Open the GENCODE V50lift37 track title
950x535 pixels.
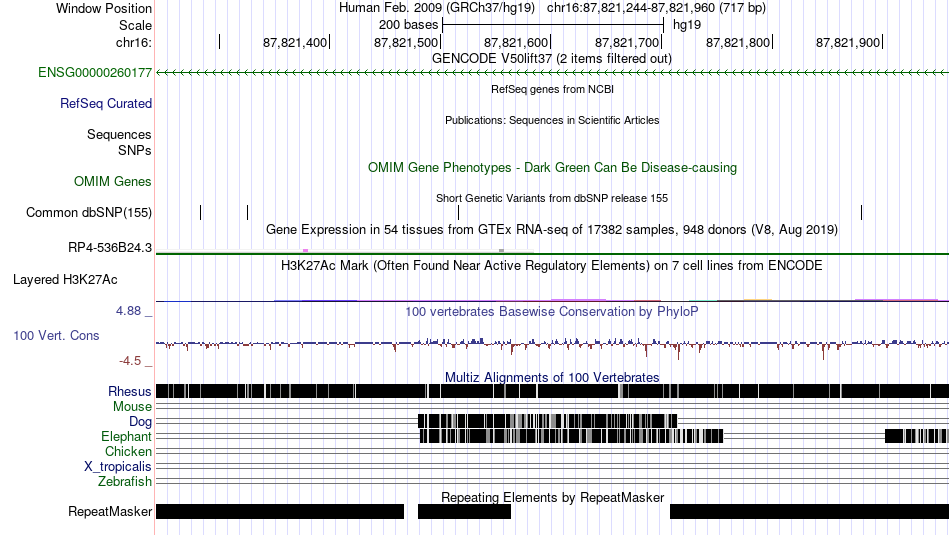(x=551, y=59)
